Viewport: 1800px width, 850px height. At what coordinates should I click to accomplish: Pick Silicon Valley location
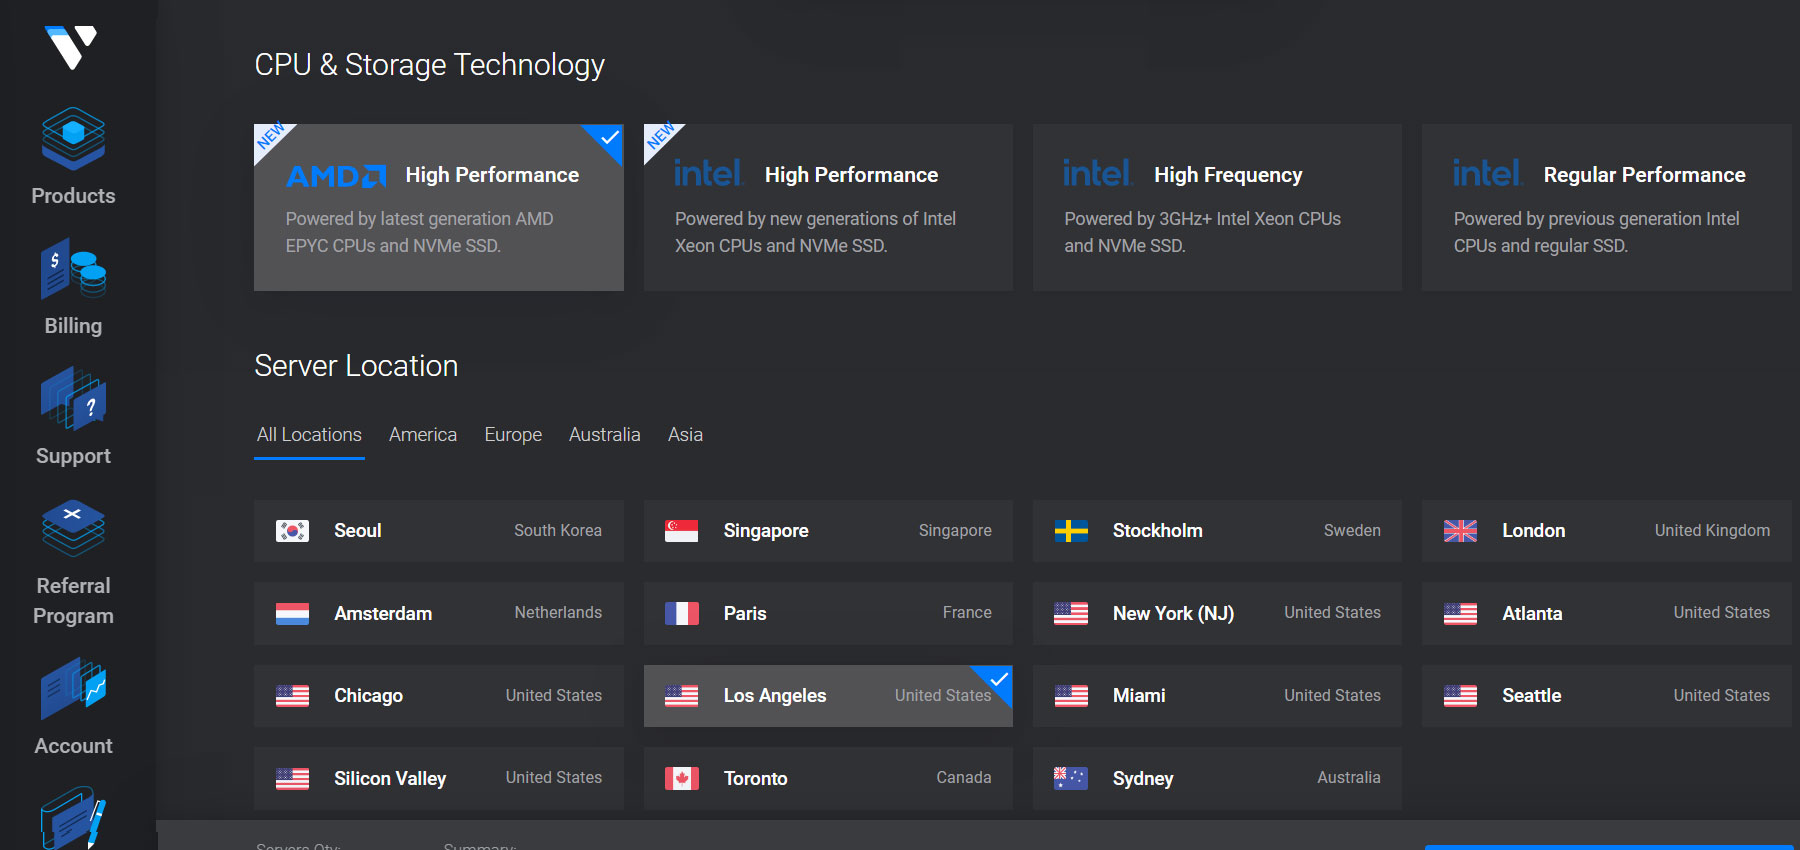point(439,778)
